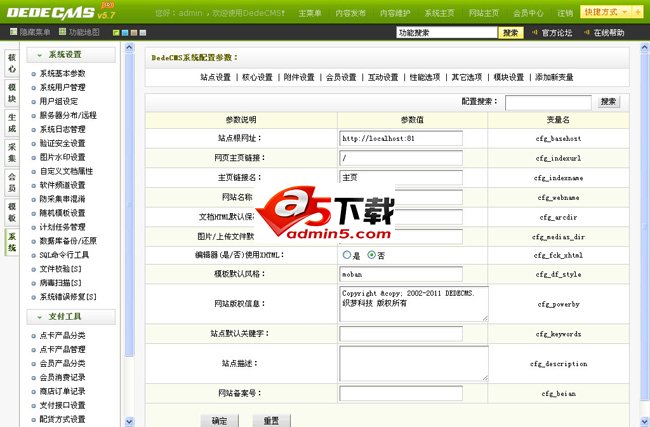This screenshot has height=427, width=650.
Task: Go to 系统主页 in top menu
Action: pyautogui.click(x=439, y=13)
